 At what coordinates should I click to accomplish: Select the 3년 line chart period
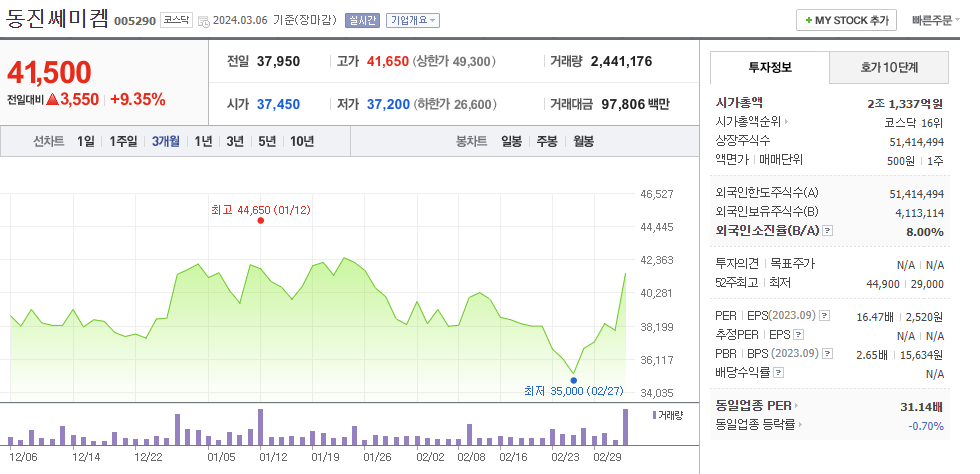click(x=235, y=141)
